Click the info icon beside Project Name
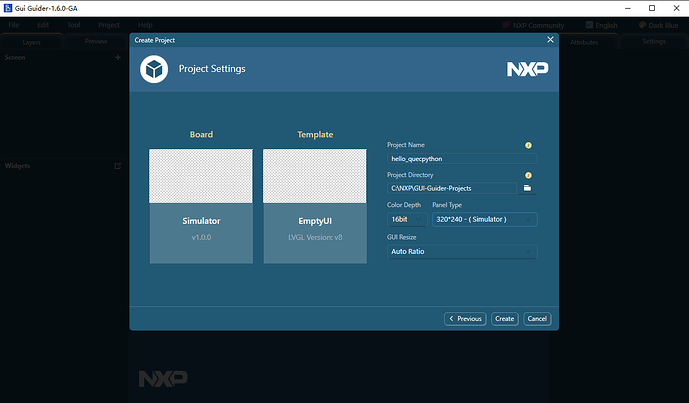 coord(528,145)
